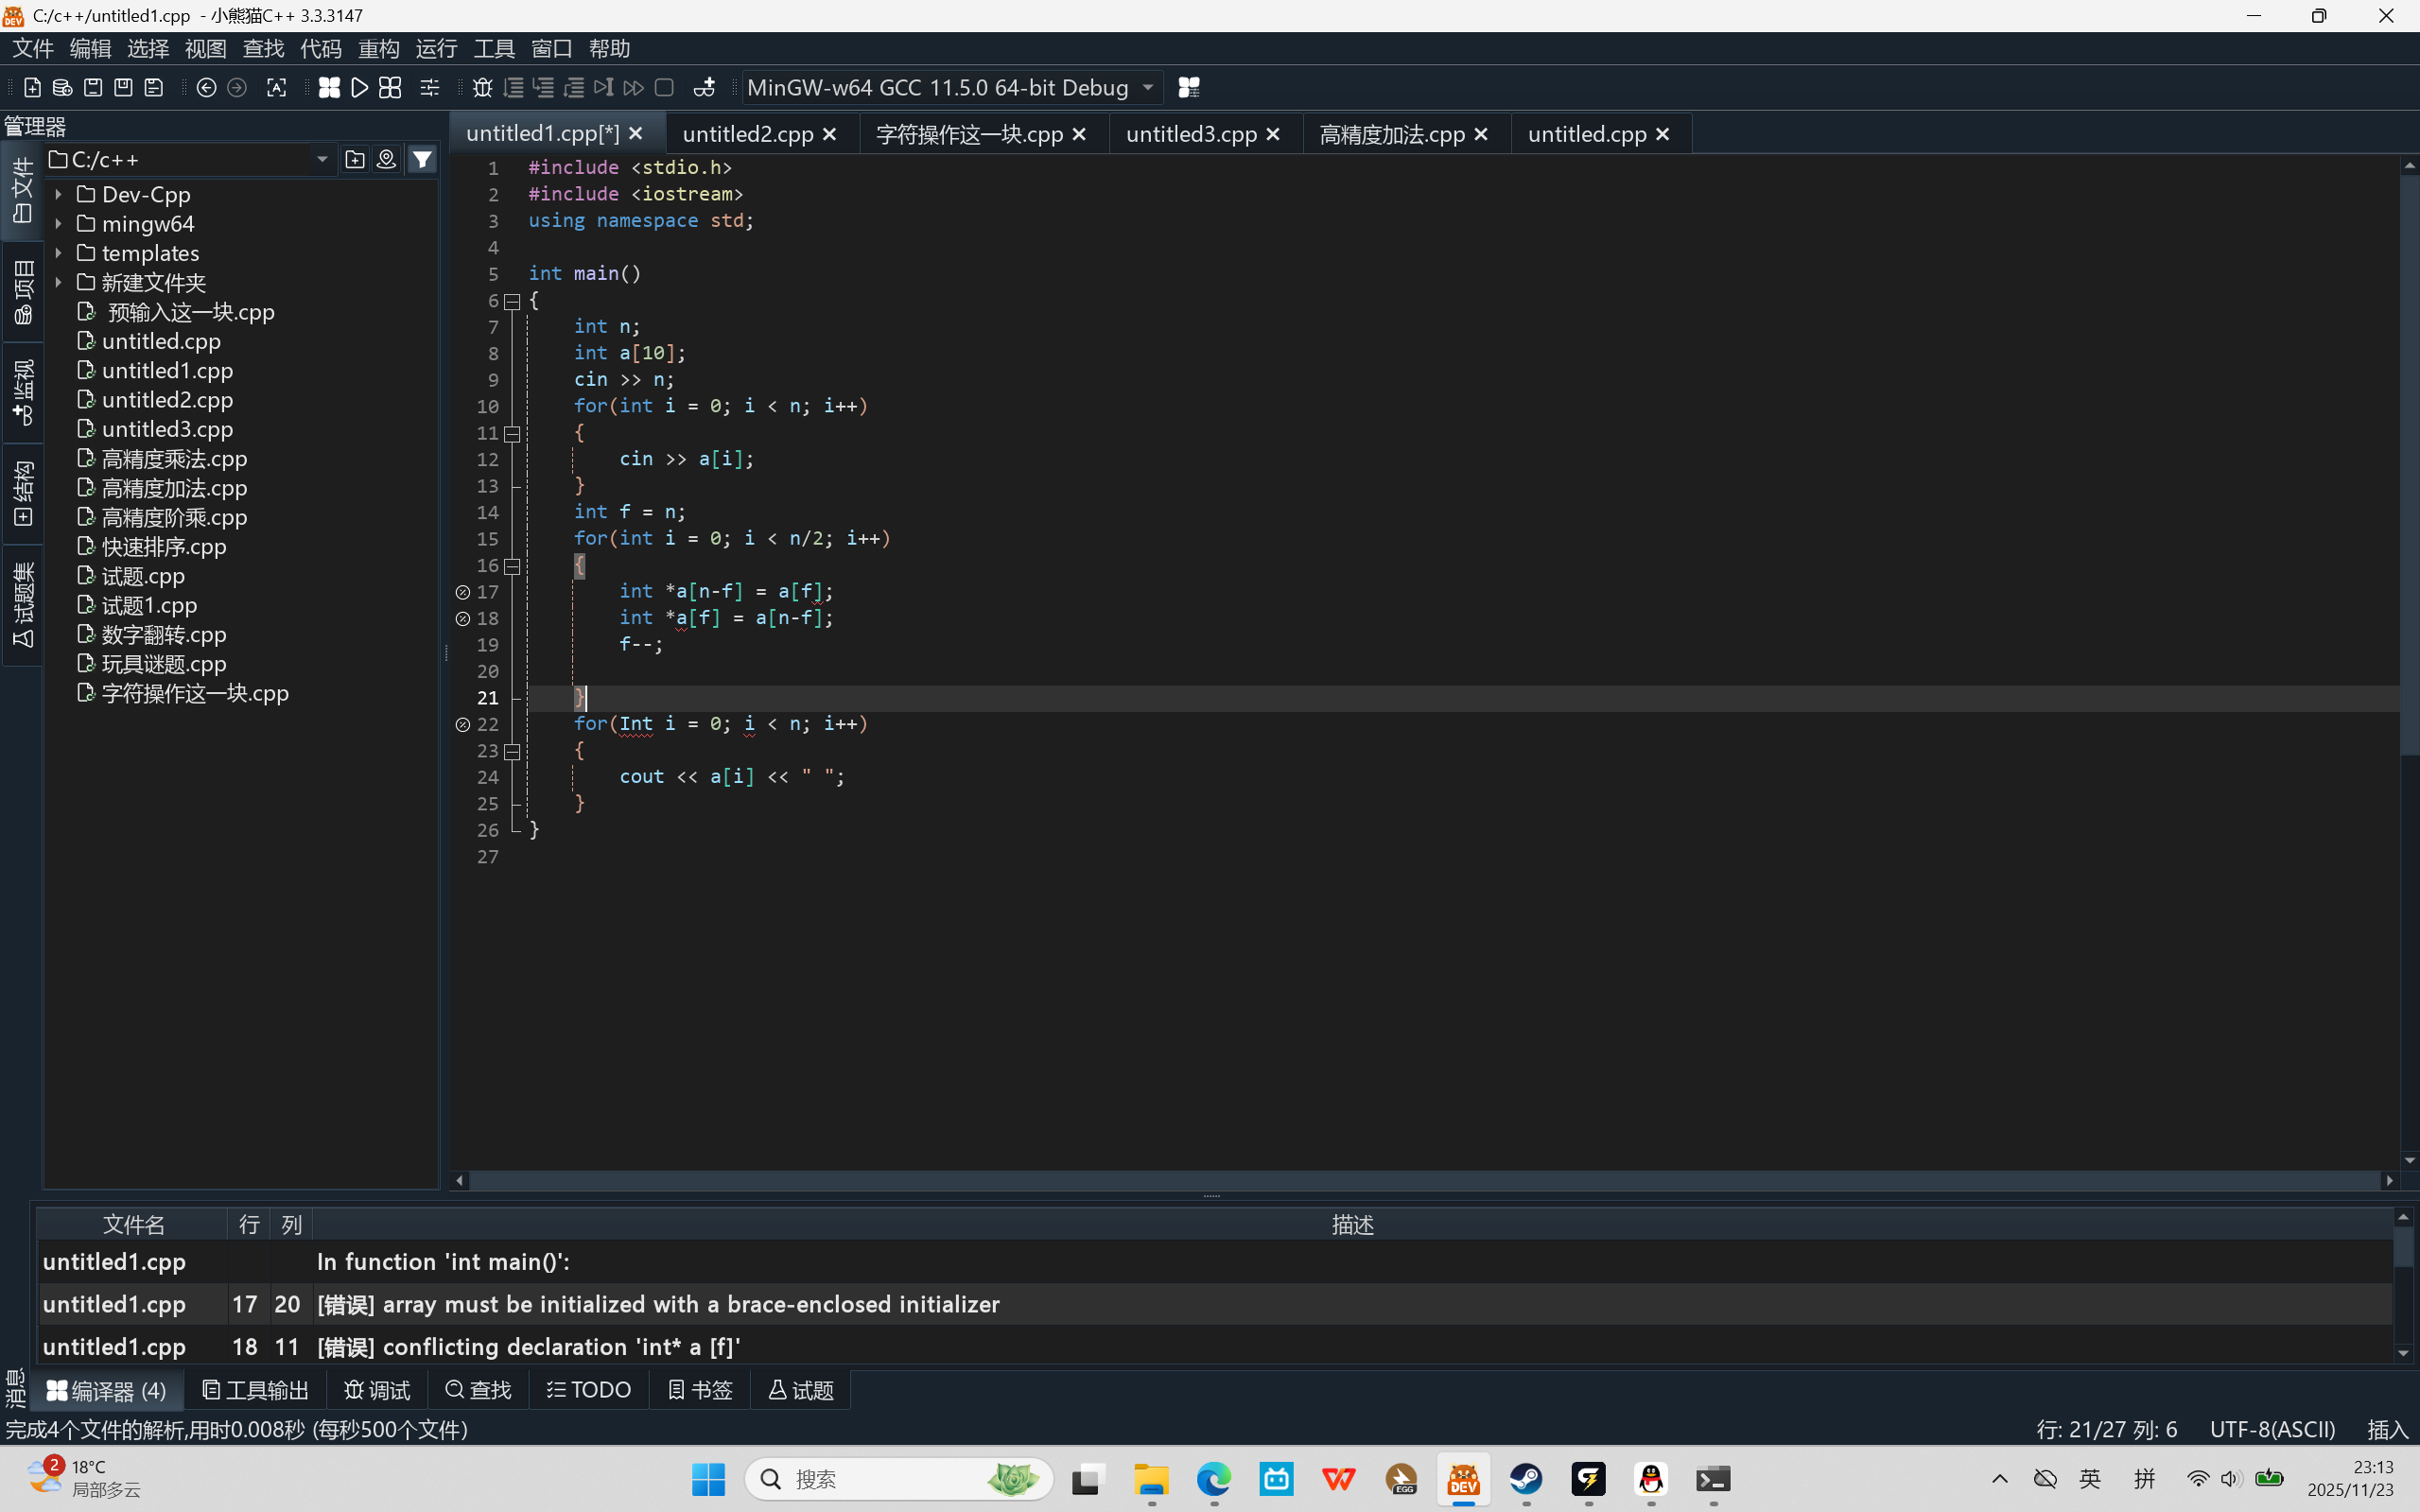Image resolution: width=2420 pixels, height=1512 pixels.
Task: Select the line 17 error message row
Action: 658,1304
